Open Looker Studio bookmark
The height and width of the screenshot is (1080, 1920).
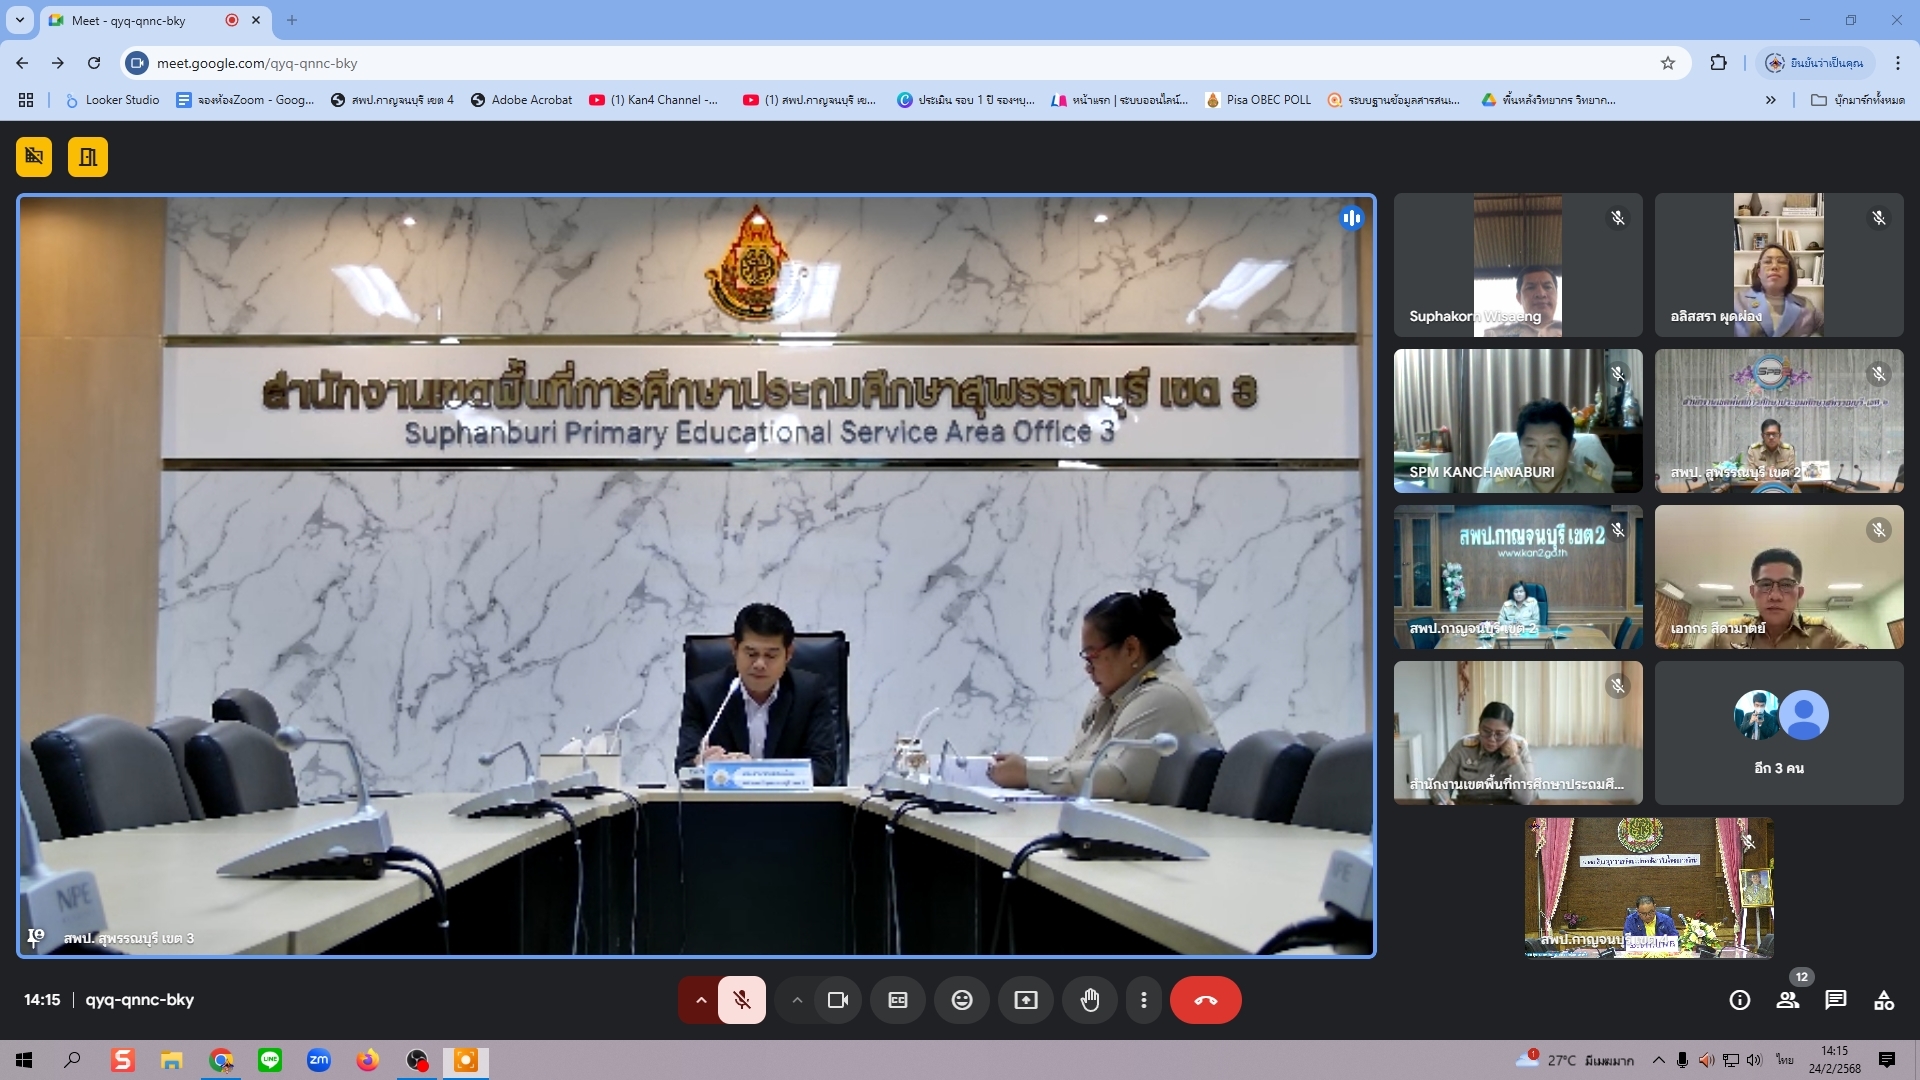click(x=112, y=100)
